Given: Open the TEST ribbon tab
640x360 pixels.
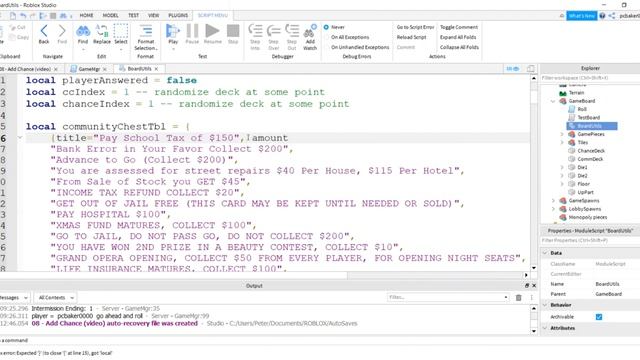Looking at the screenshot, I should [133, 16].
